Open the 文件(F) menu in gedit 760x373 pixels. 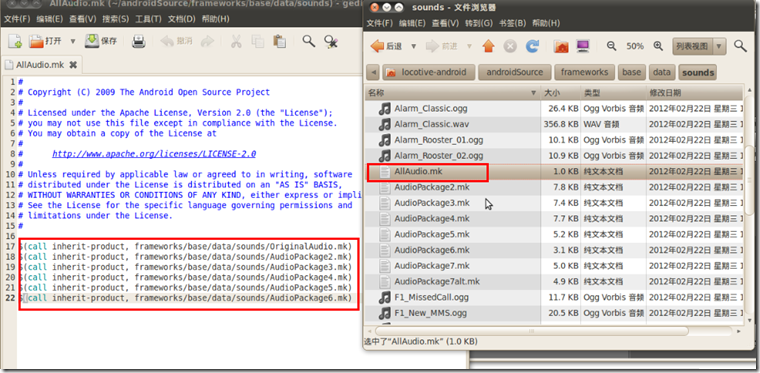coord(17,19)
